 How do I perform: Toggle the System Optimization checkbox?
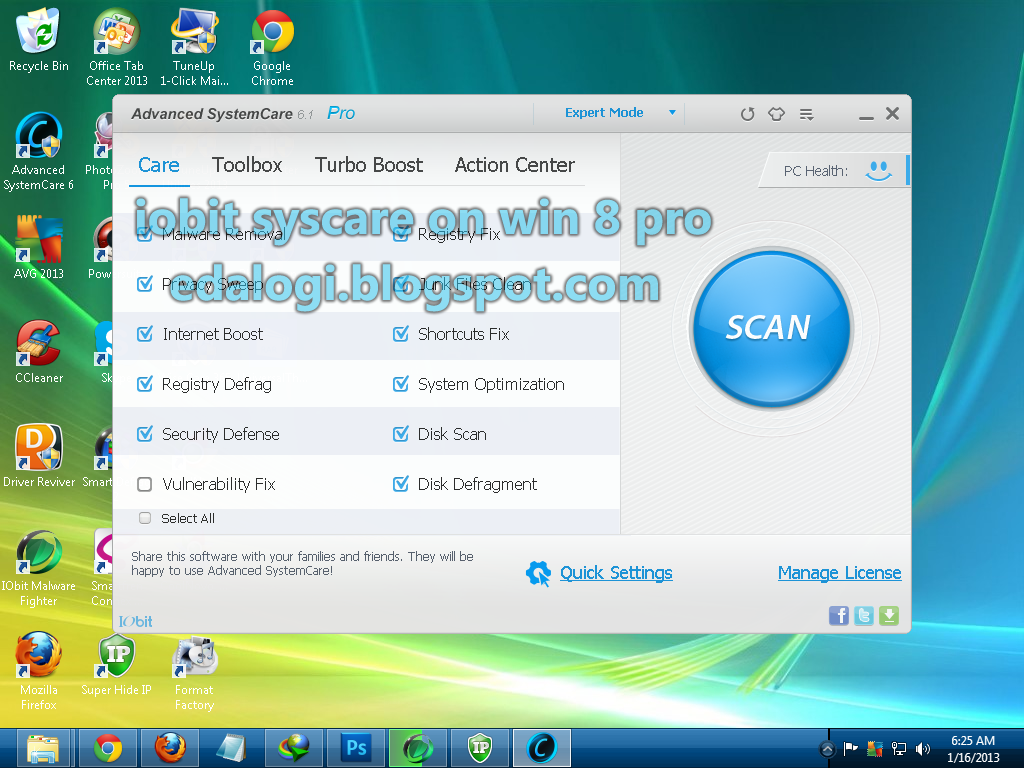[401, 384]
